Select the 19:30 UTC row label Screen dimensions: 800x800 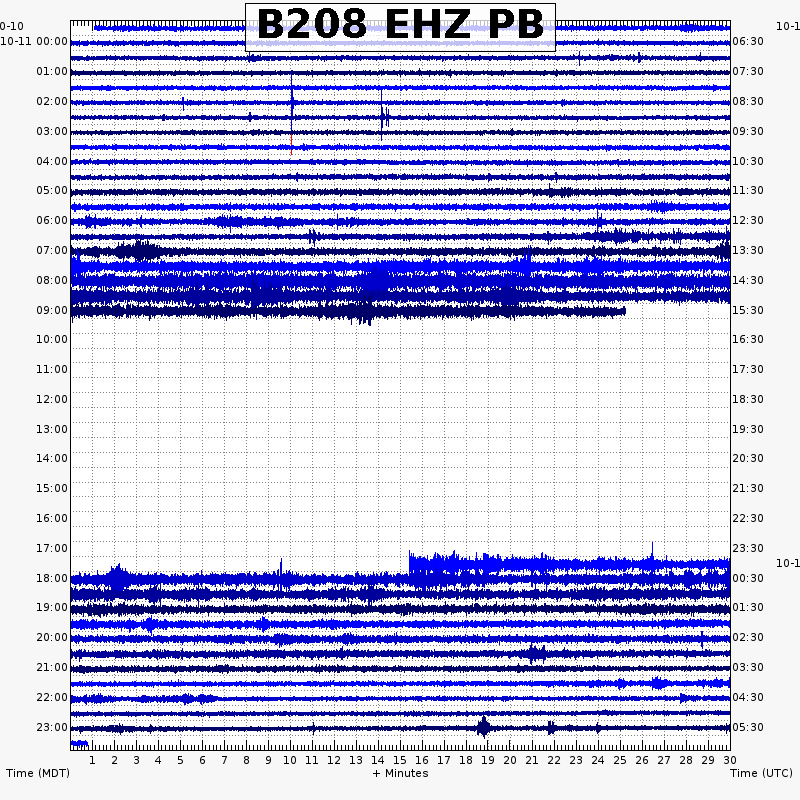(x=748, y=429)
